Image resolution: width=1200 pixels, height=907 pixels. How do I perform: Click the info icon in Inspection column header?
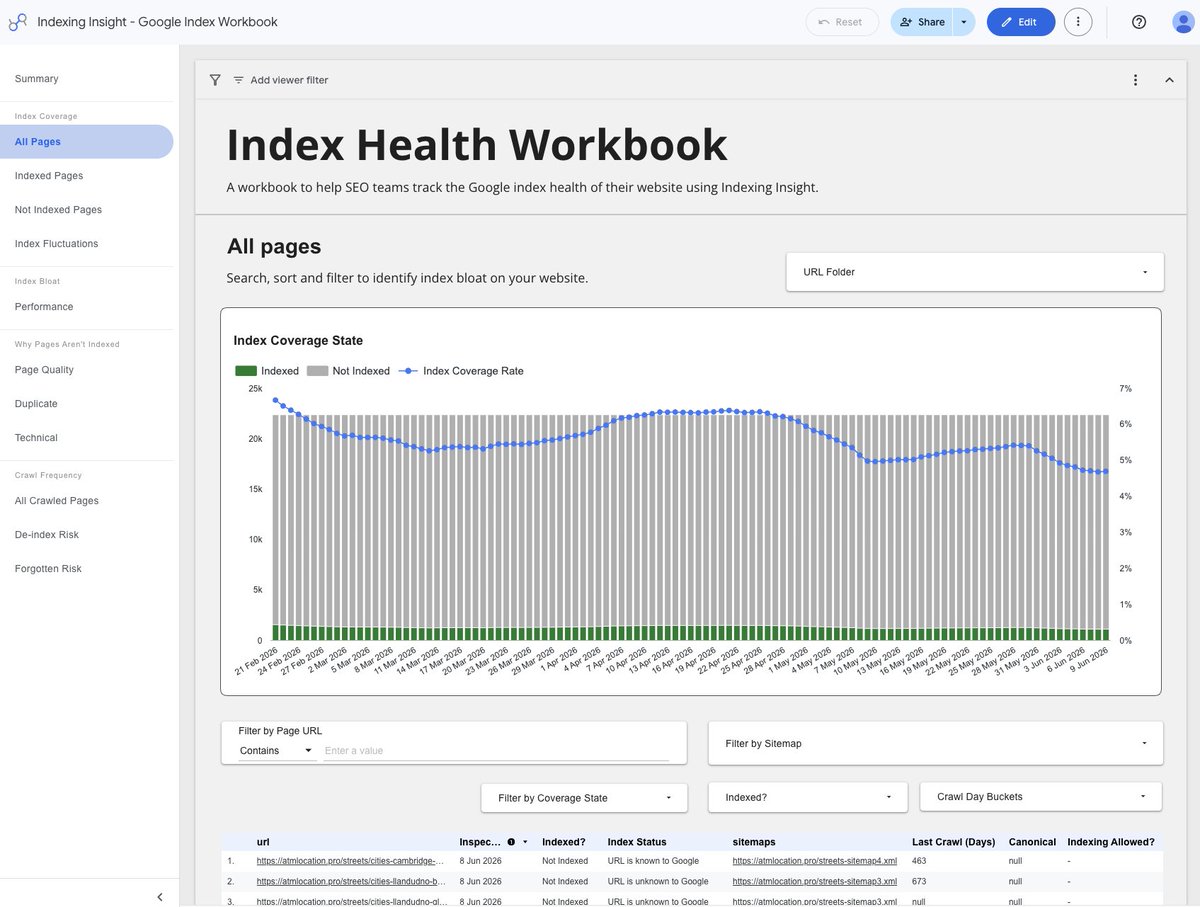point(511,842)
